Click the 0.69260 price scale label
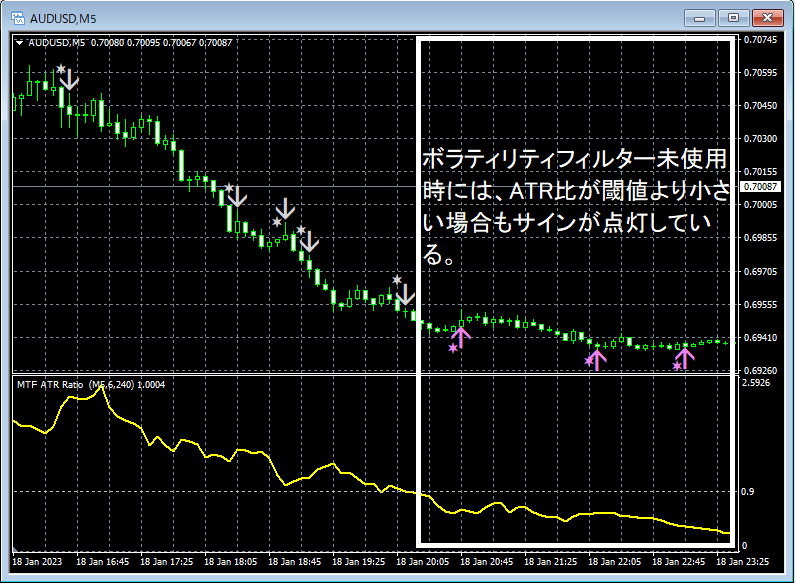Screen dimensions: 796x583 click(760, 371)
